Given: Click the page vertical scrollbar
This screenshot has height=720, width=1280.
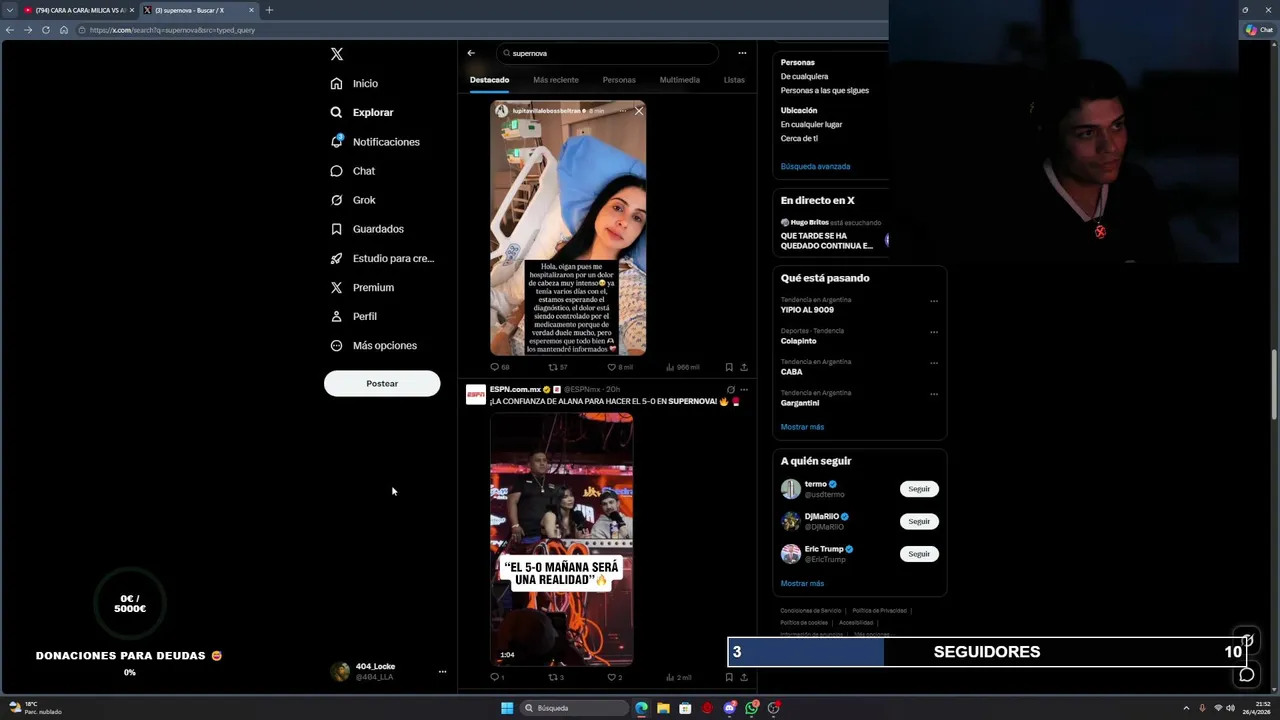Looking at the screenshot, I should (1274, 384).
